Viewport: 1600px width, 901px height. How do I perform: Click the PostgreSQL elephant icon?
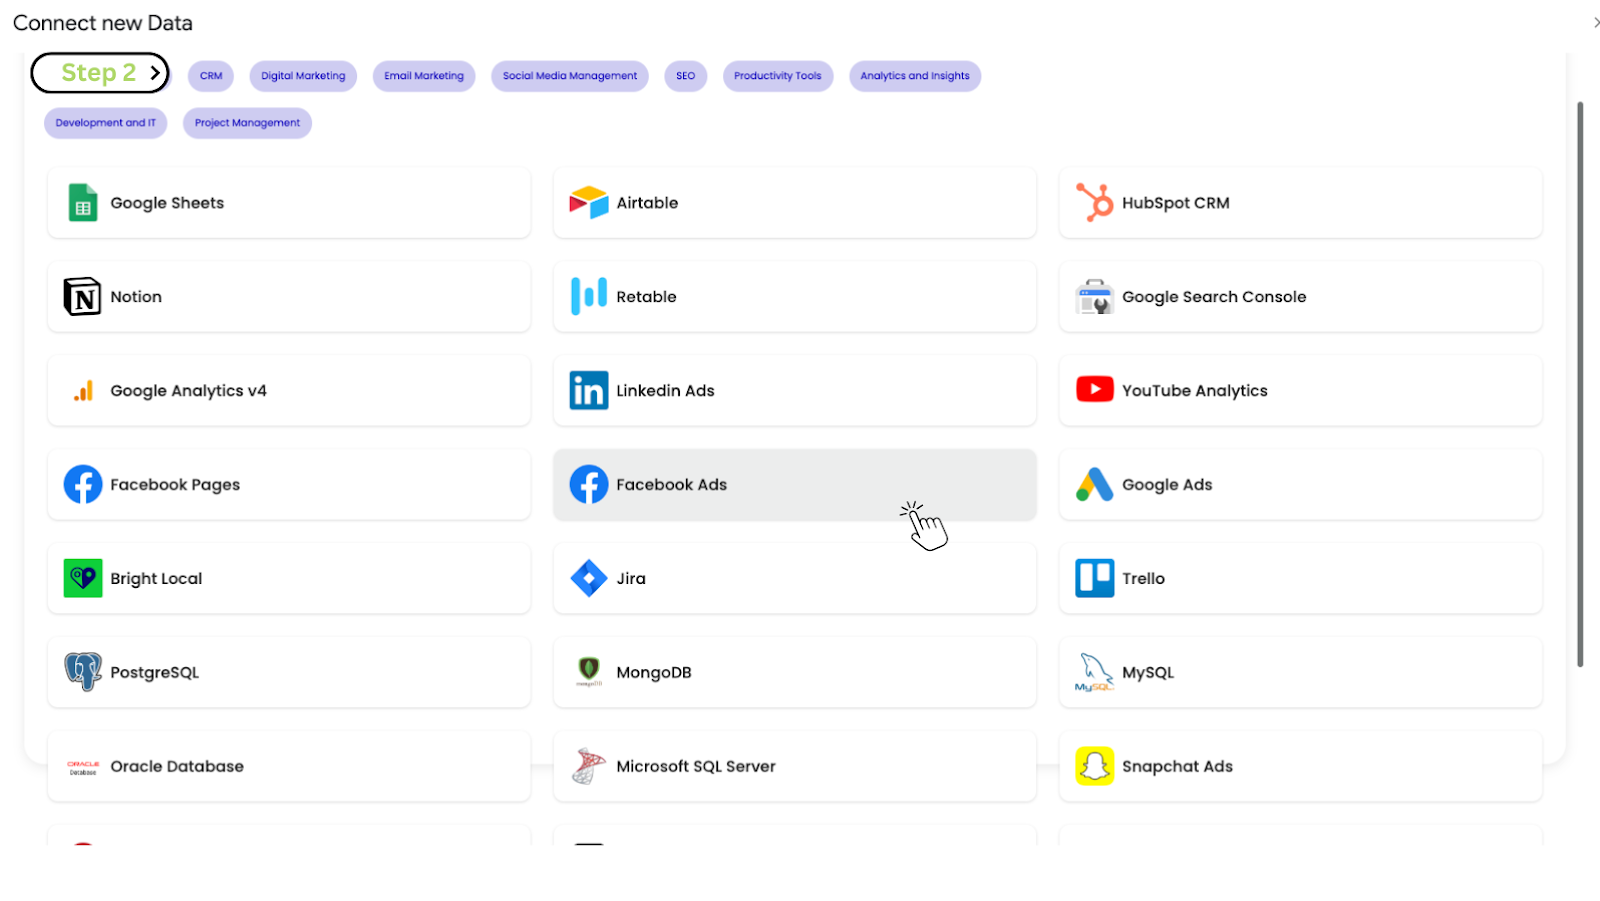pos(83,672)
